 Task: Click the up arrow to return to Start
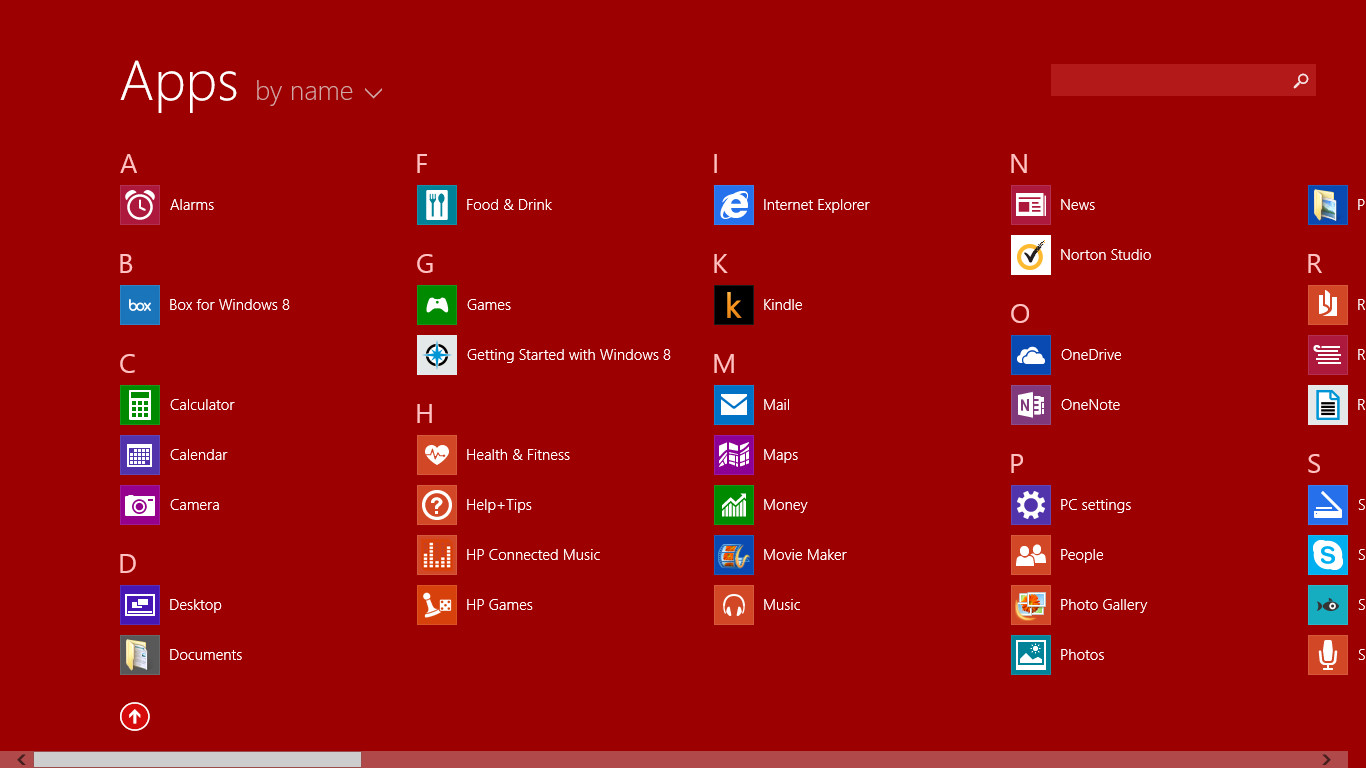(135, 716)
